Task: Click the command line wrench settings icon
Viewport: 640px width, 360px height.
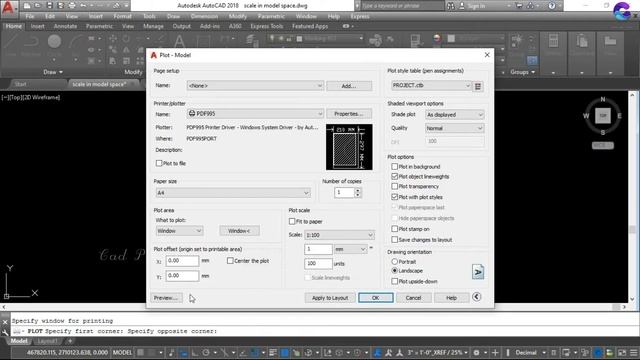Action: coord(5,332)
